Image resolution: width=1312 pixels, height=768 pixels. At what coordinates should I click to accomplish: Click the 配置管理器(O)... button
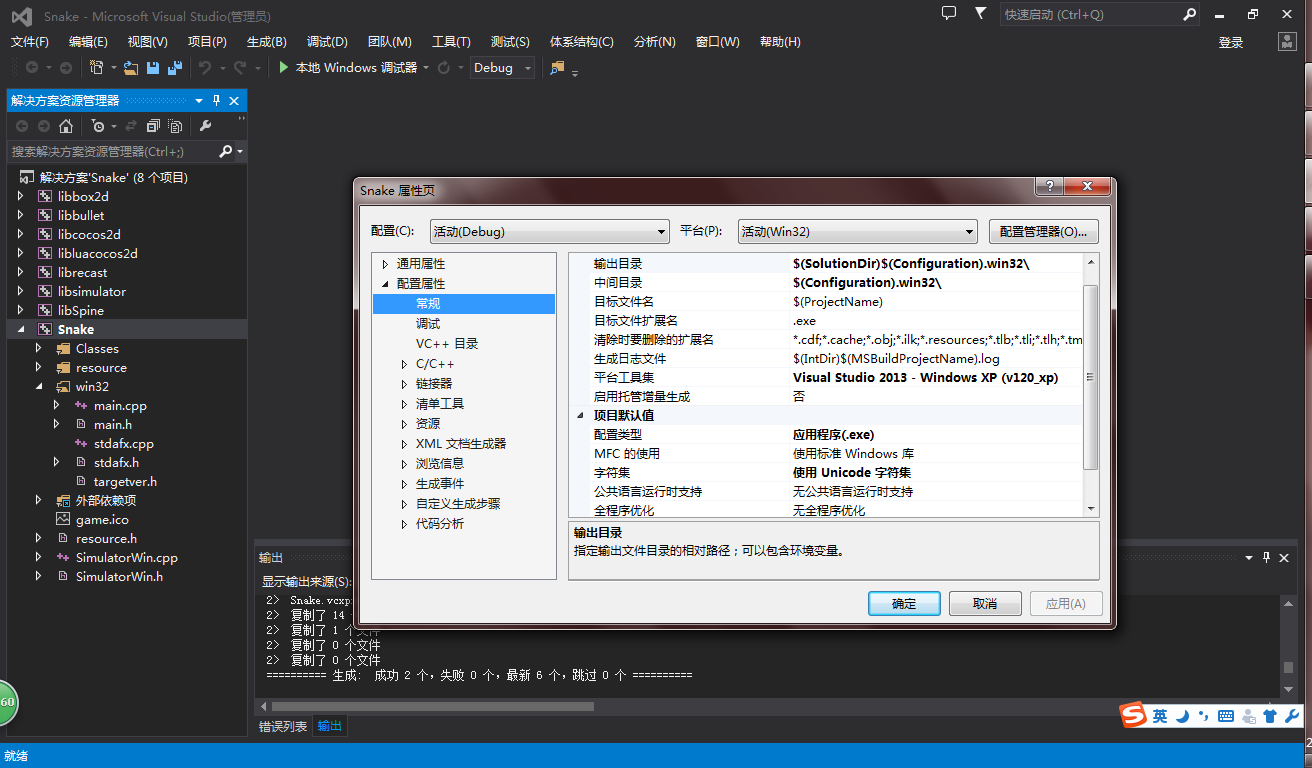(1044, 231)
